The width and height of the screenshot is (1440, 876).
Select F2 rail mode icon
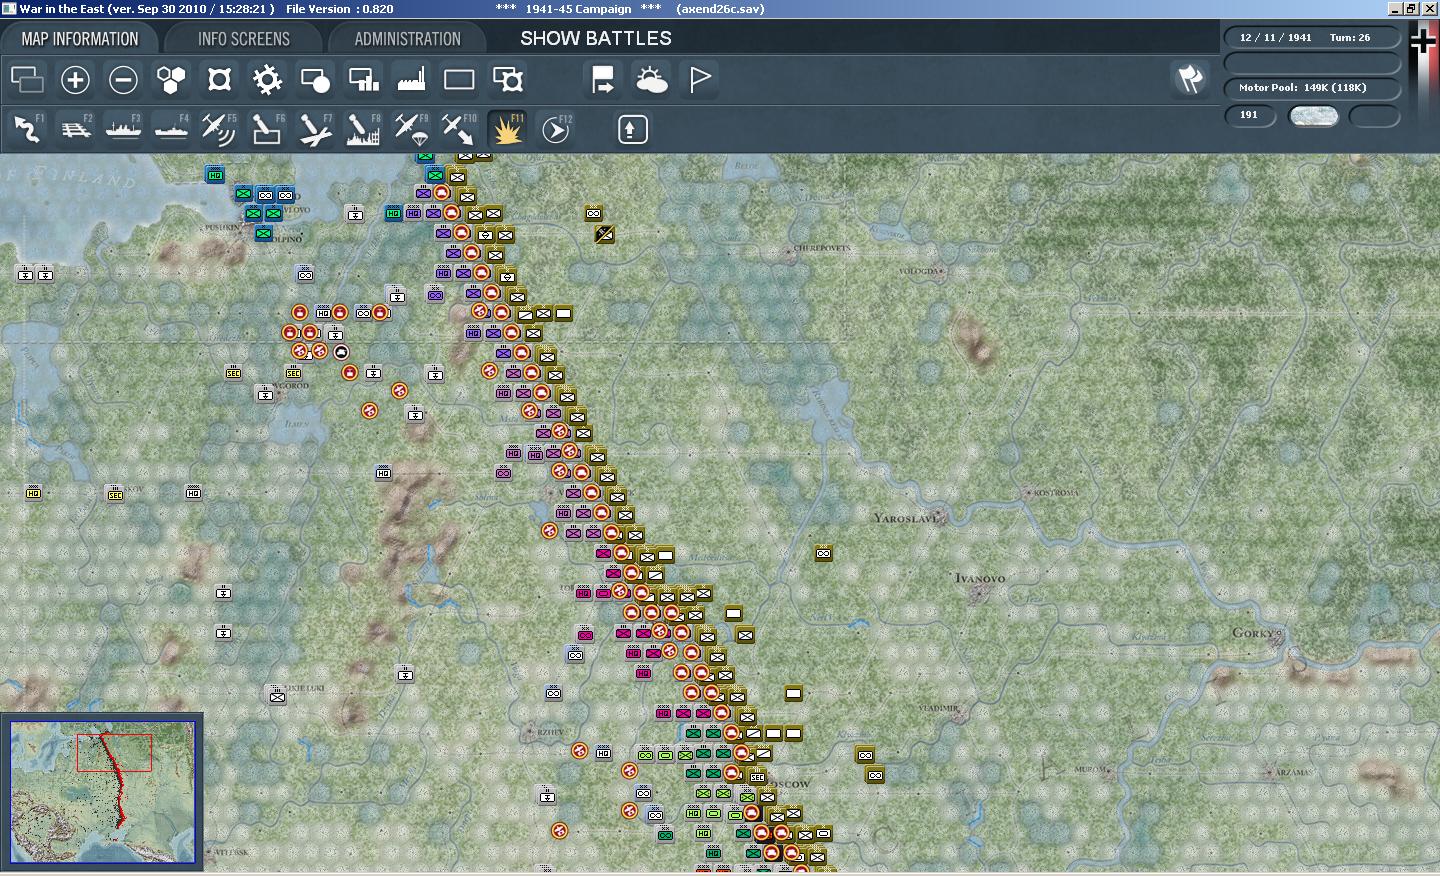75,129
